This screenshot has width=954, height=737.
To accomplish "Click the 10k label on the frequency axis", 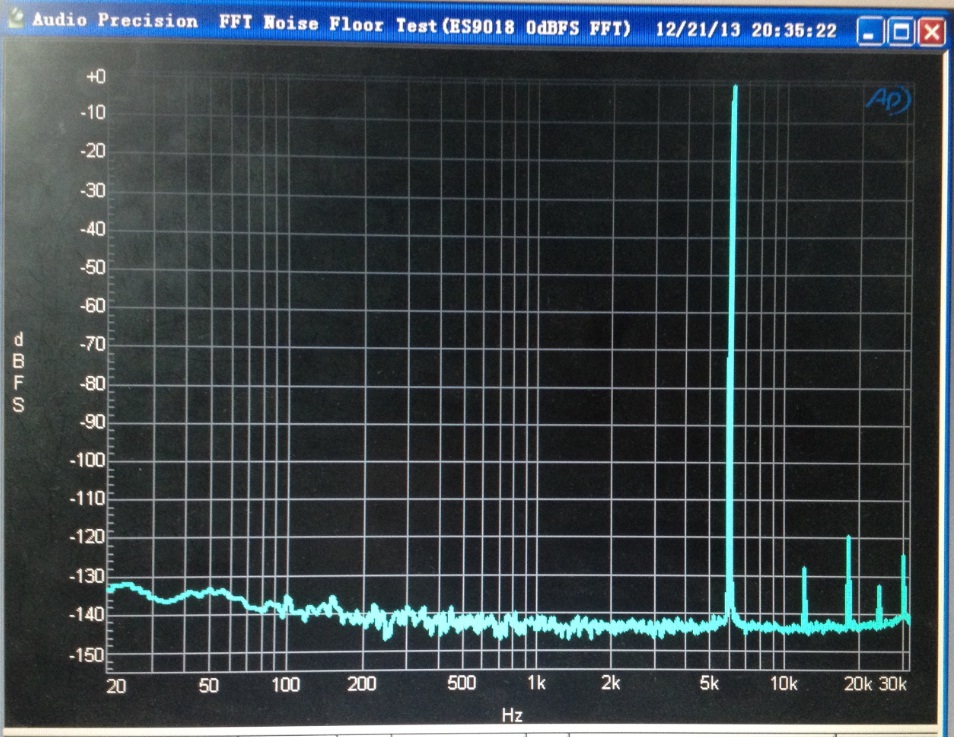I will point(784,683).
